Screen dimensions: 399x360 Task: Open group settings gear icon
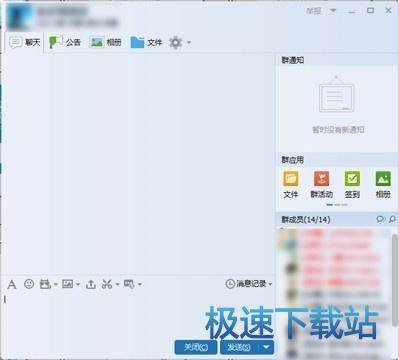tap(176, 43)
